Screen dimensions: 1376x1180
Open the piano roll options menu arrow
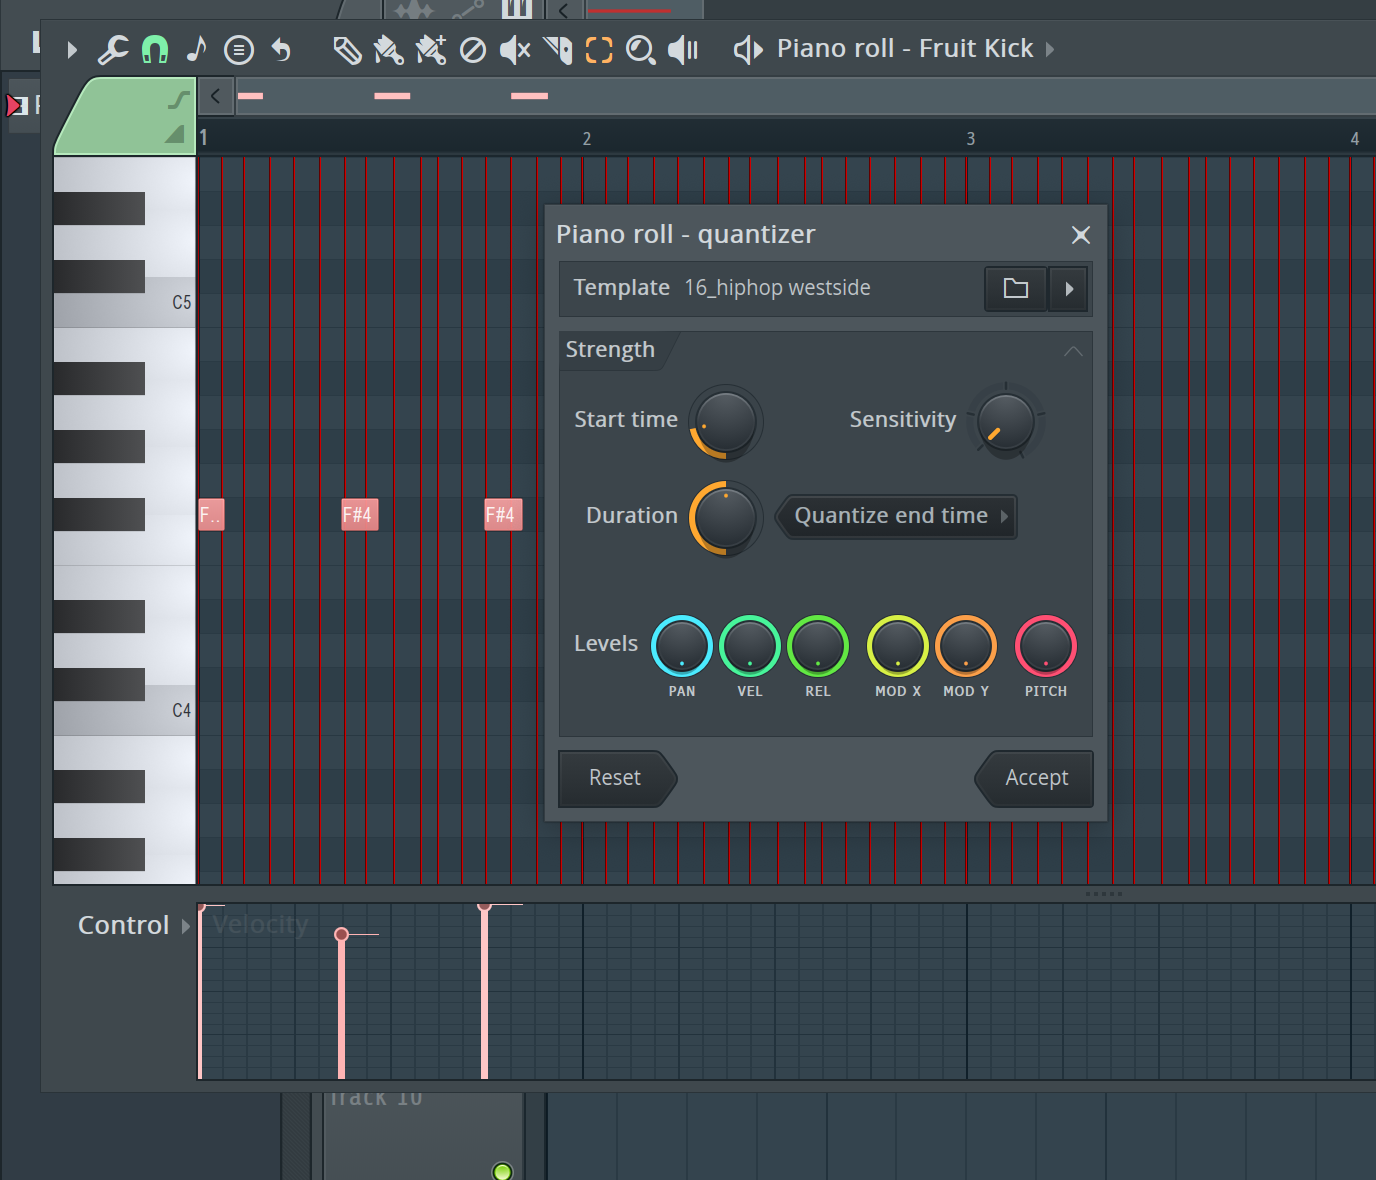coord(72,49)
